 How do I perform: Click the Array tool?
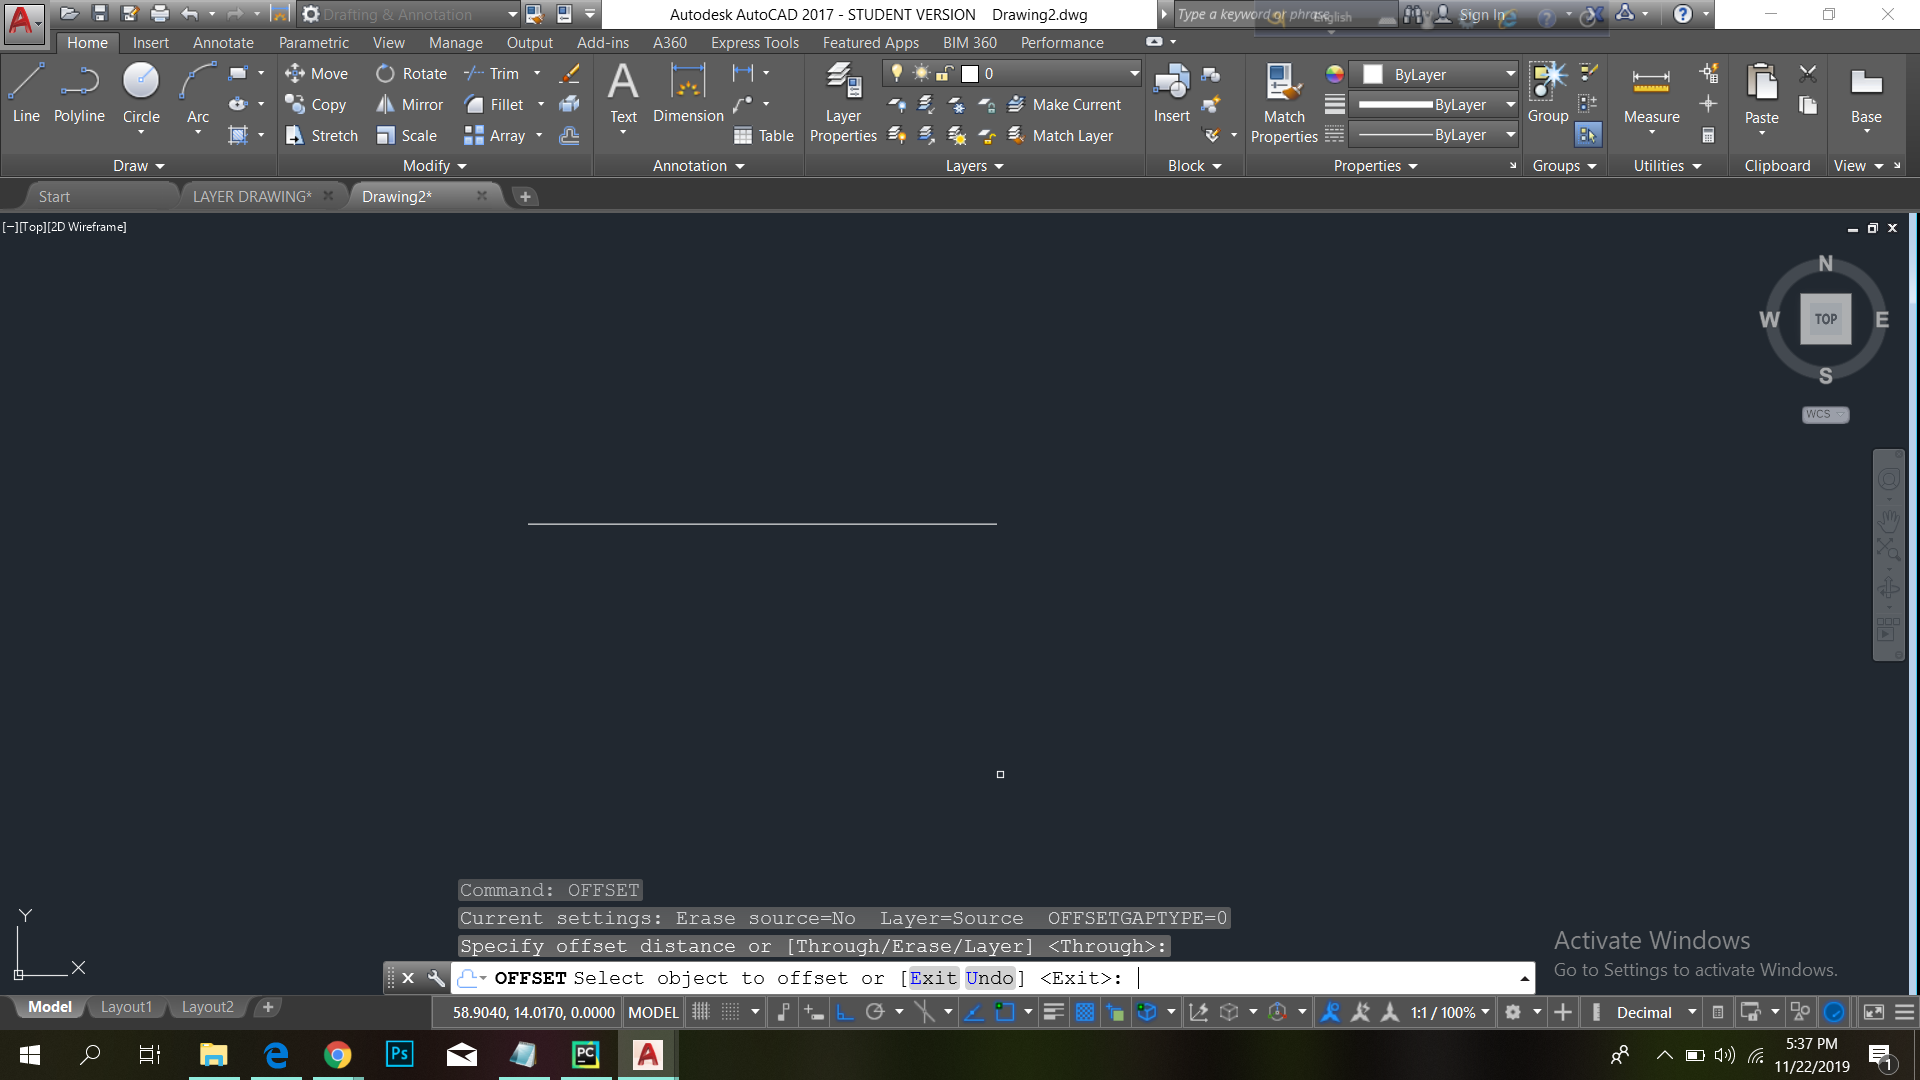(495, 135)
